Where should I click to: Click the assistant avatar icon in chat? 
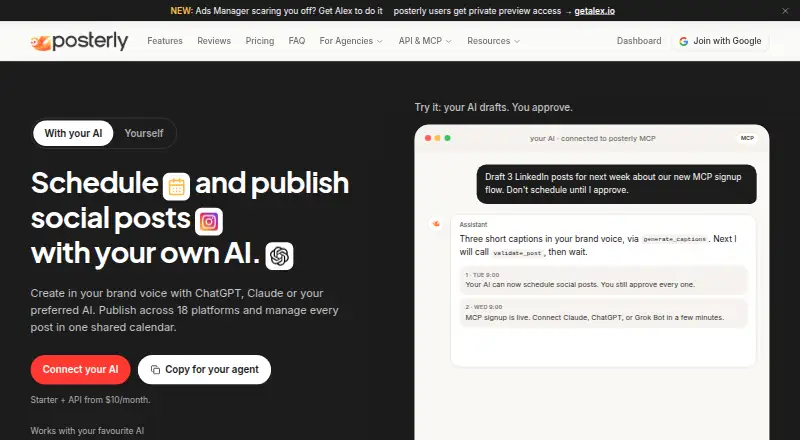point(436,224)
